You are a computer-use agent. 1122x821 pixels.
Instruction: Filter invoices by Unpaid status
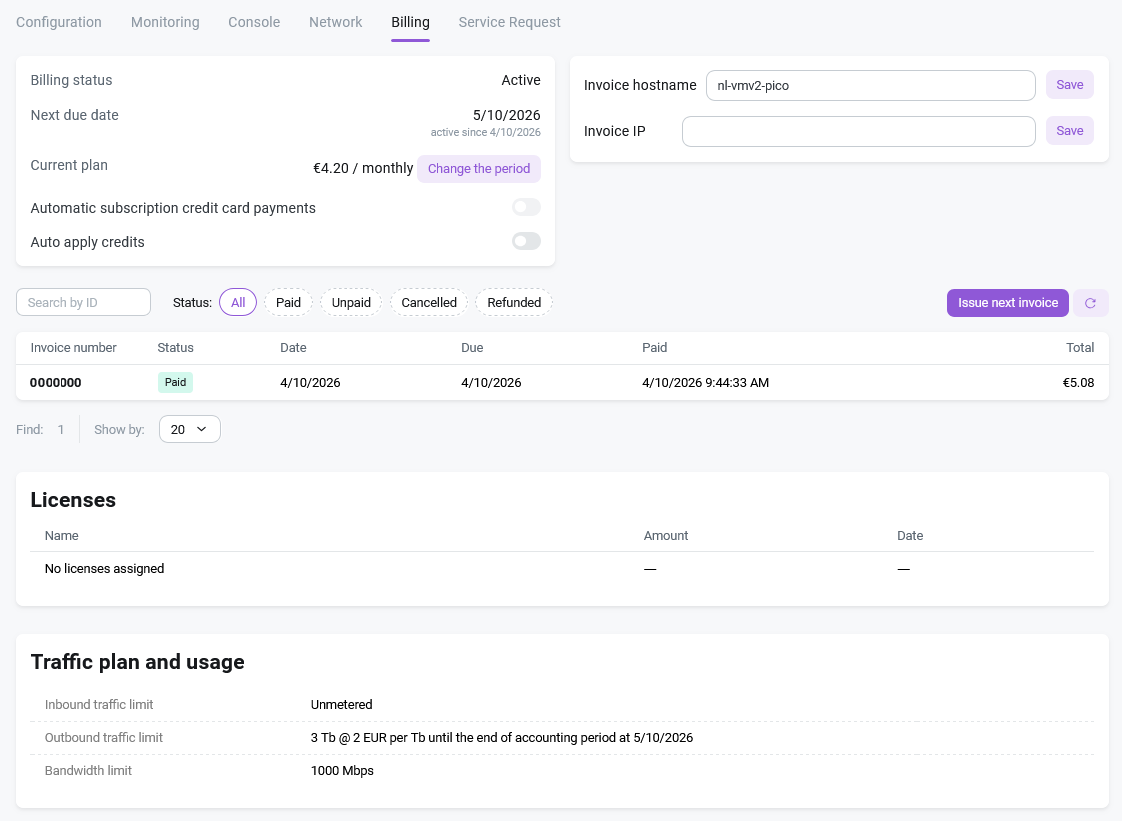click(x=351, y=302)
